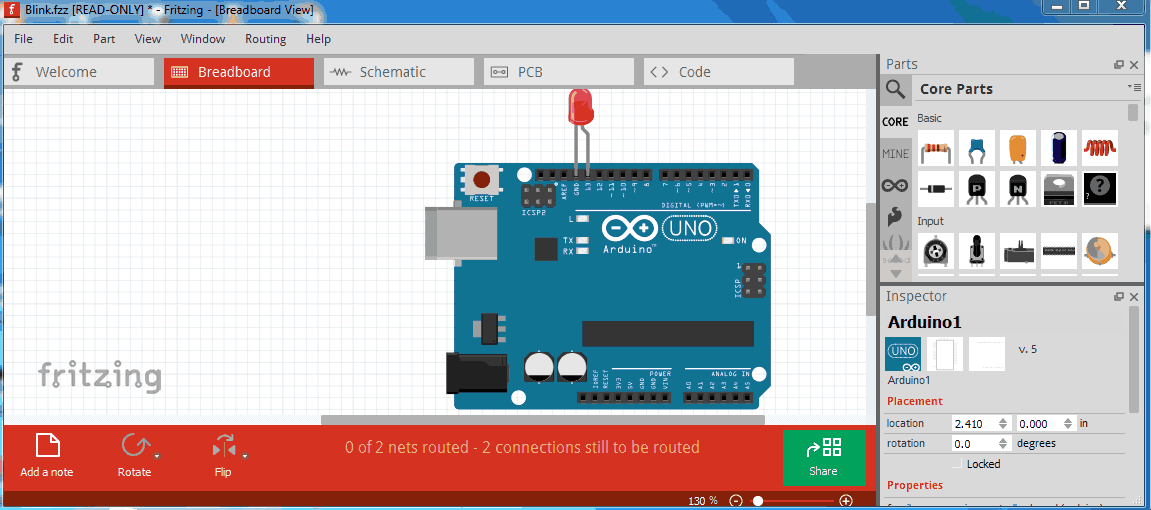Open the View menu
This screenshot has height=510, width=1151.
pyautogui.click(x=148, y=39)
